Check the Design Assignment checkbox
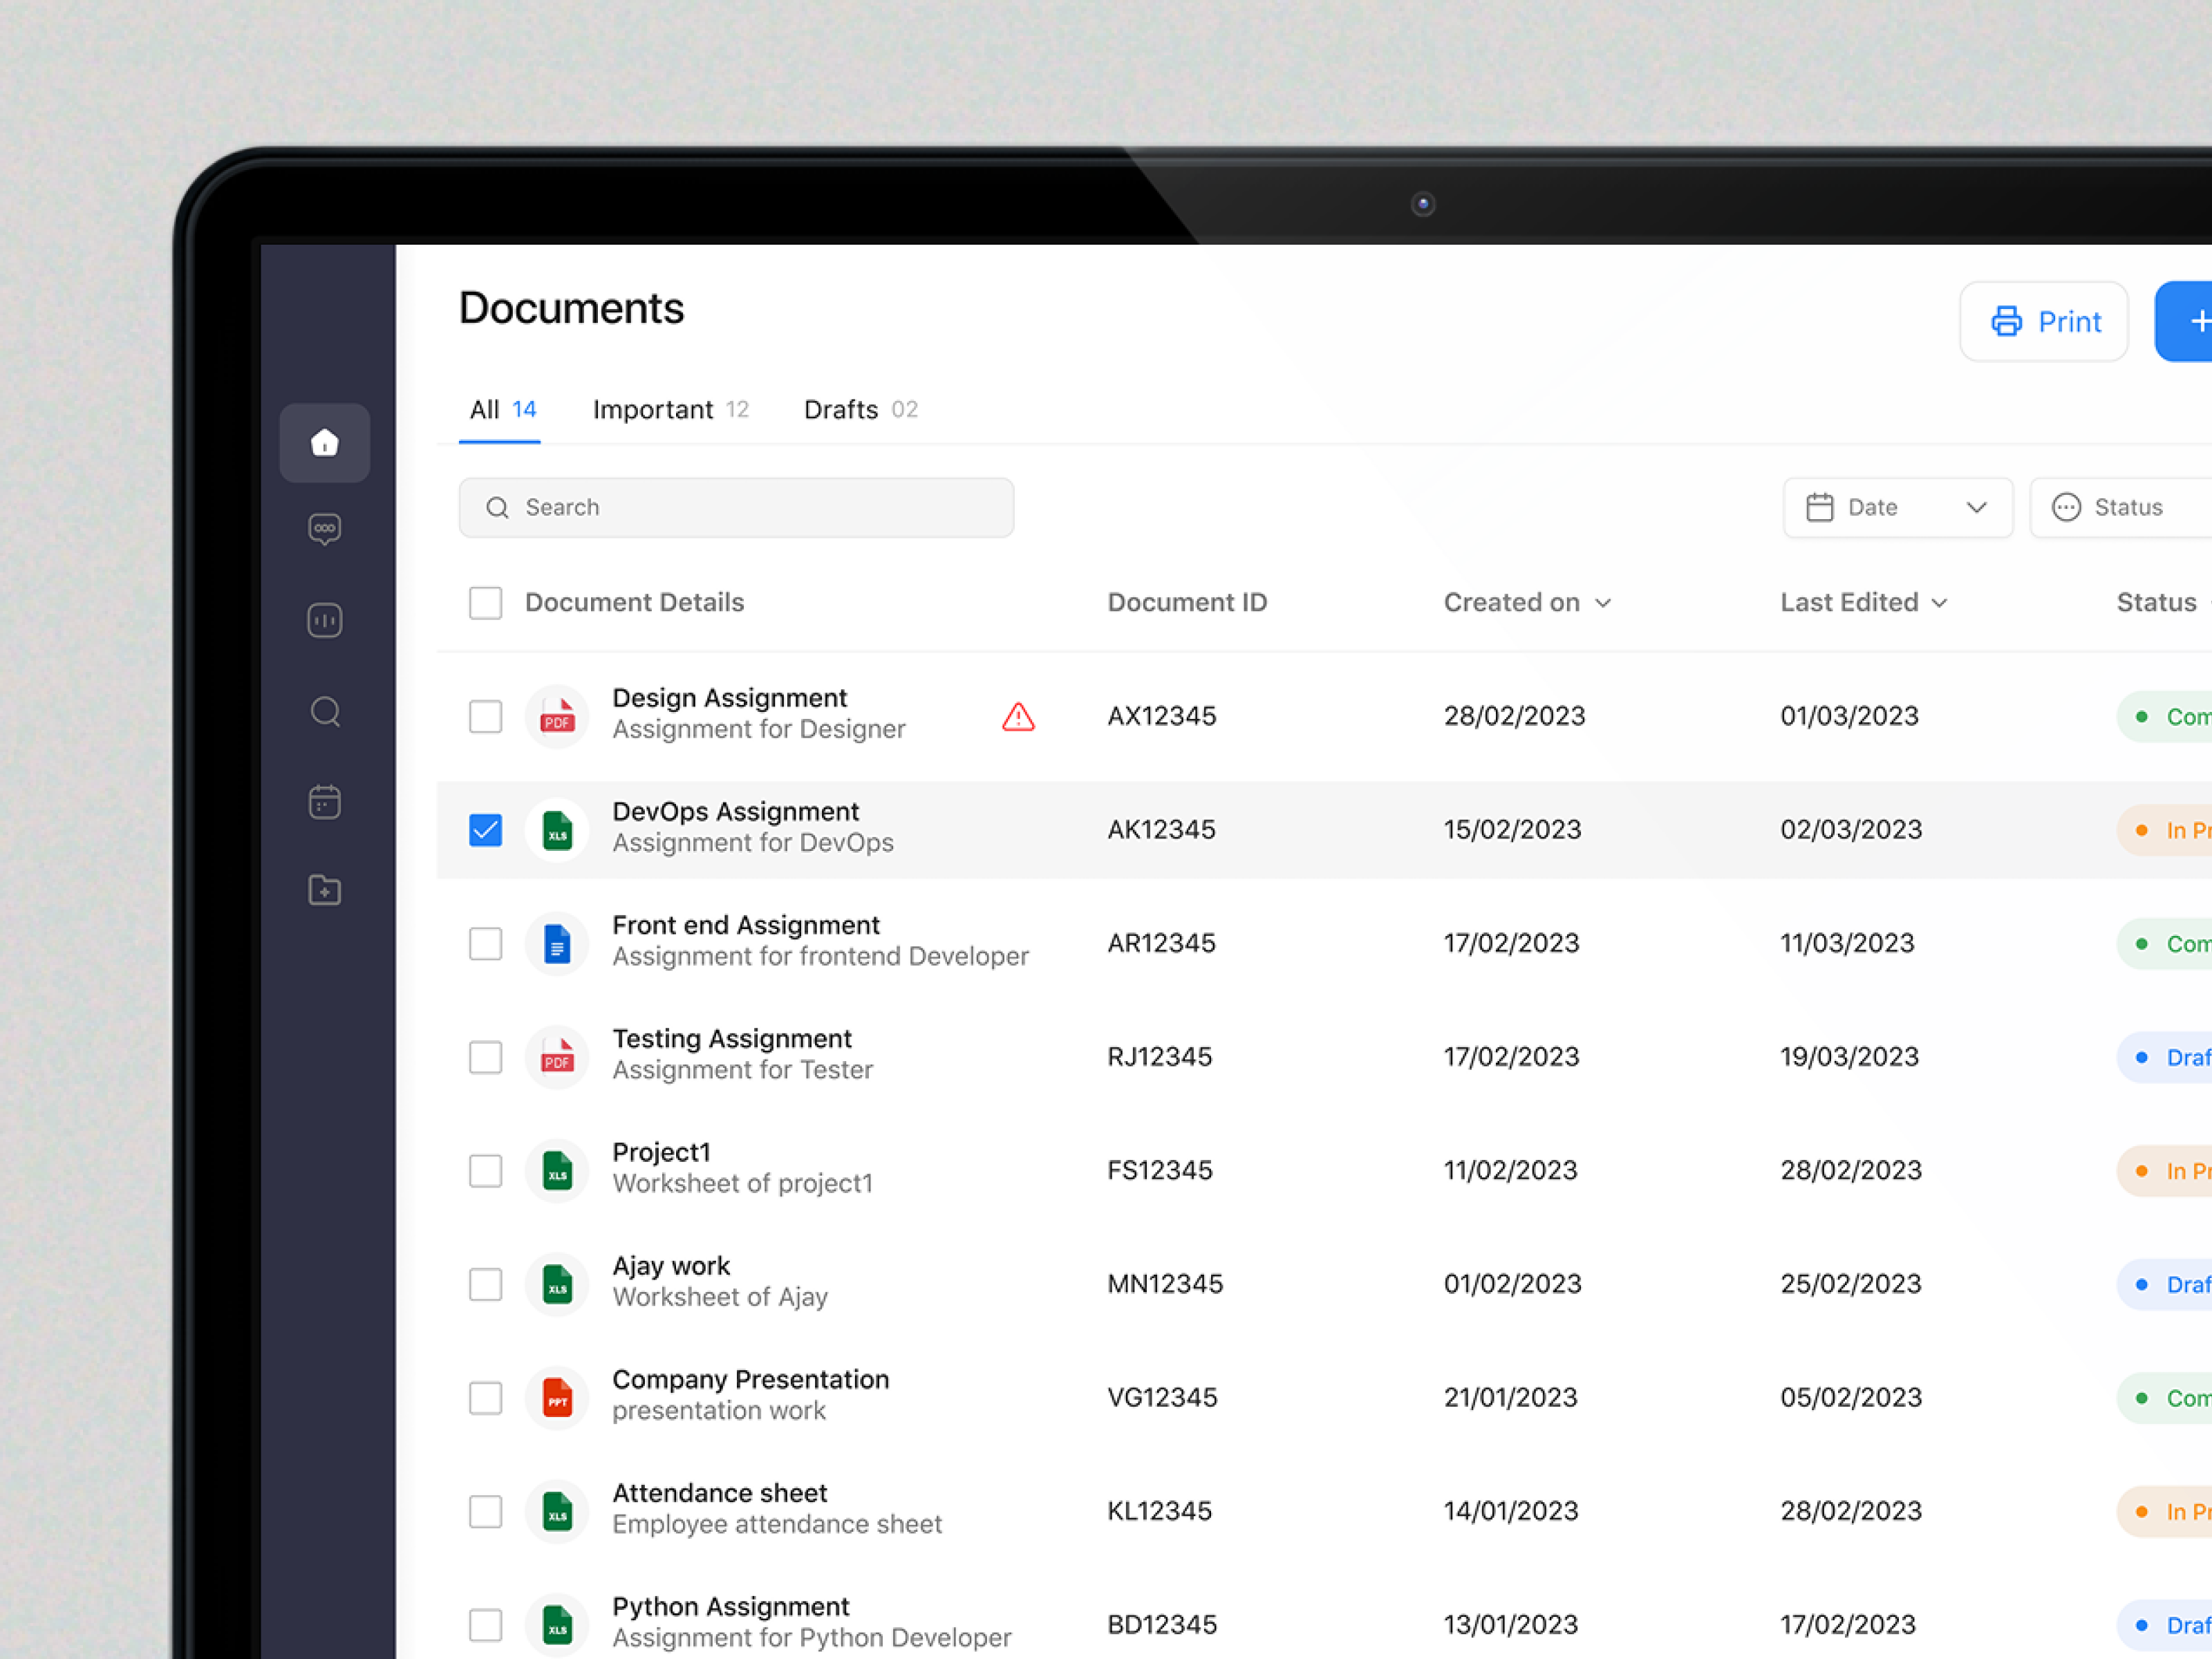This screenshot has height=1659, width=2212. [x=485, y=716]
